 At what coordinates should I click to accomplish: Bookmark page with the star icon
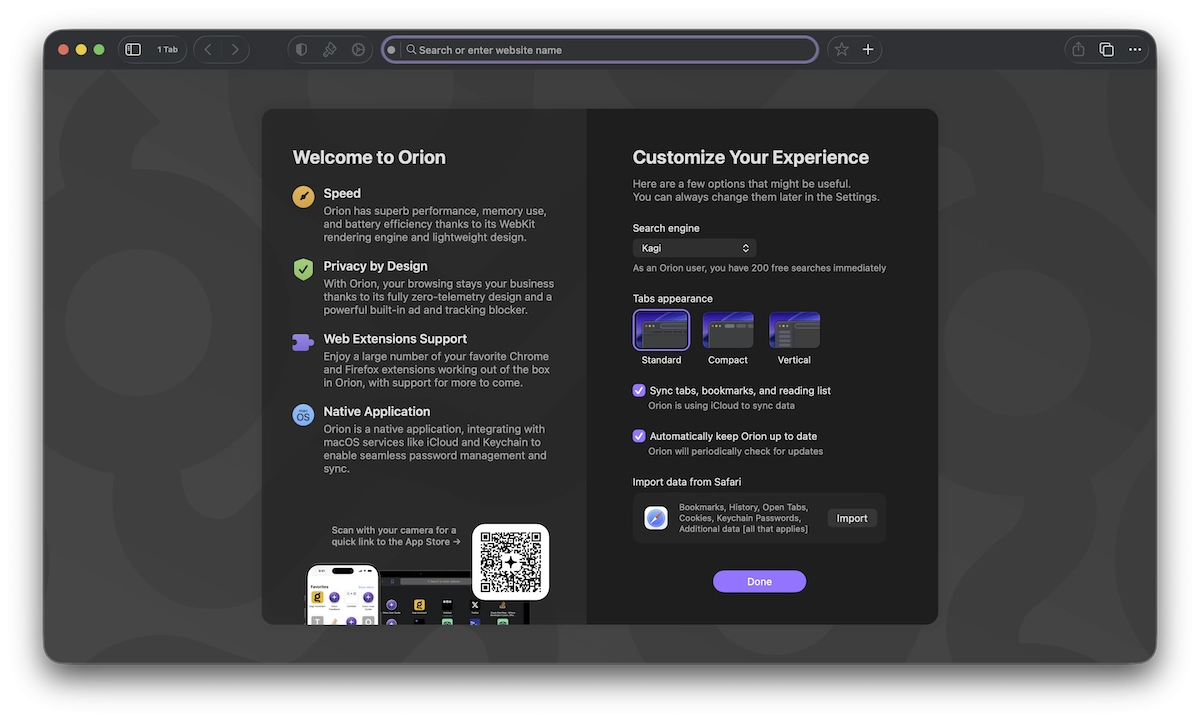[841, 50]
